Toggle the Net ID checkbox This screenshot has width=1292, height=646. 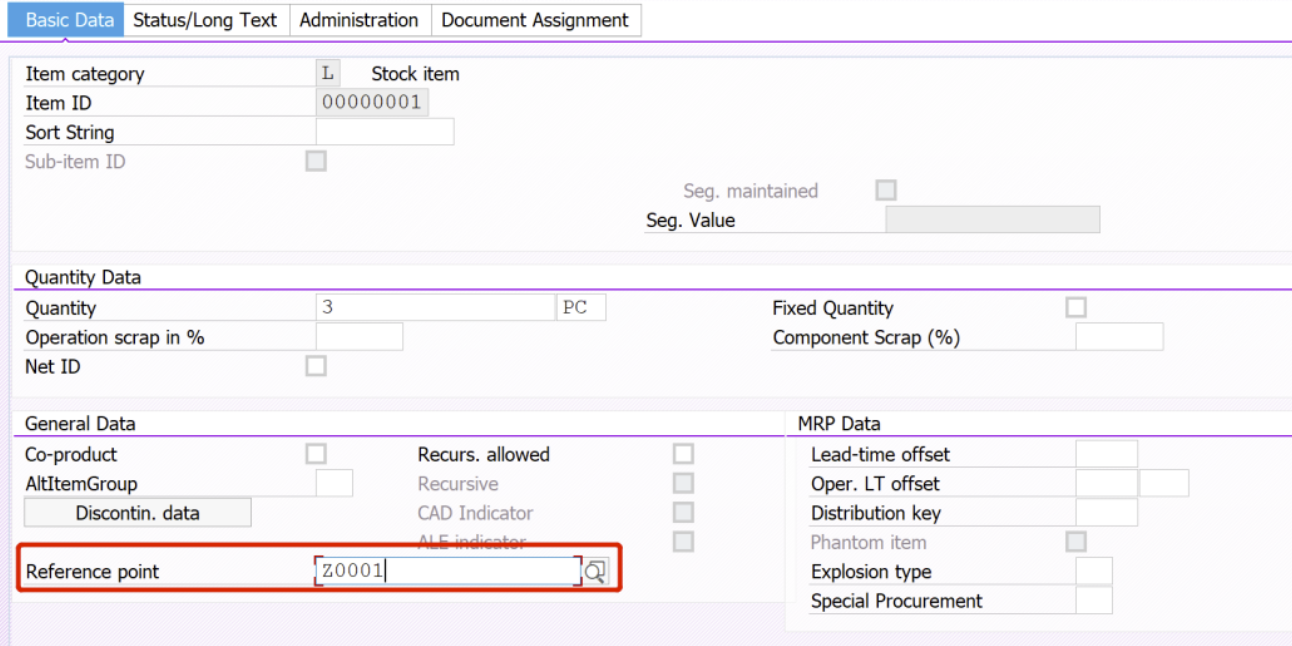coord(315,366)
